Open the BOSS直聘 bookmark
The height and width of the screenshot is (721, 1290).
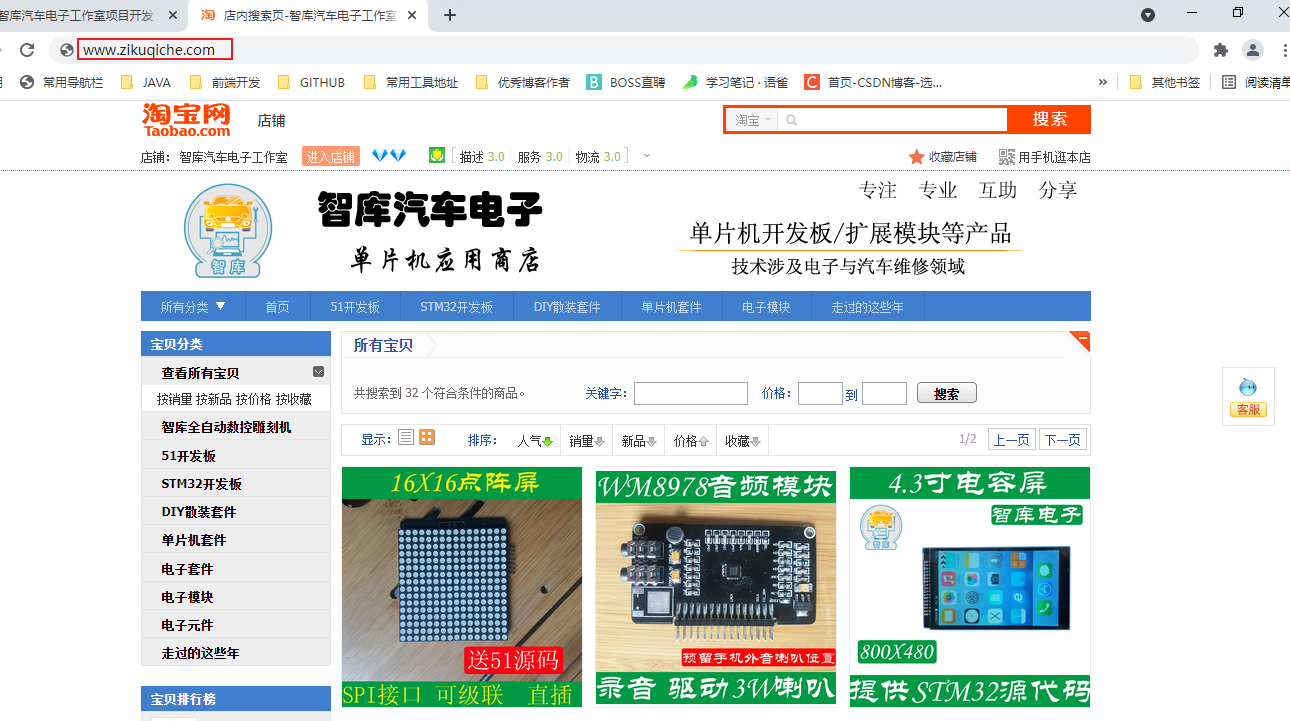[x=625, y=82]
